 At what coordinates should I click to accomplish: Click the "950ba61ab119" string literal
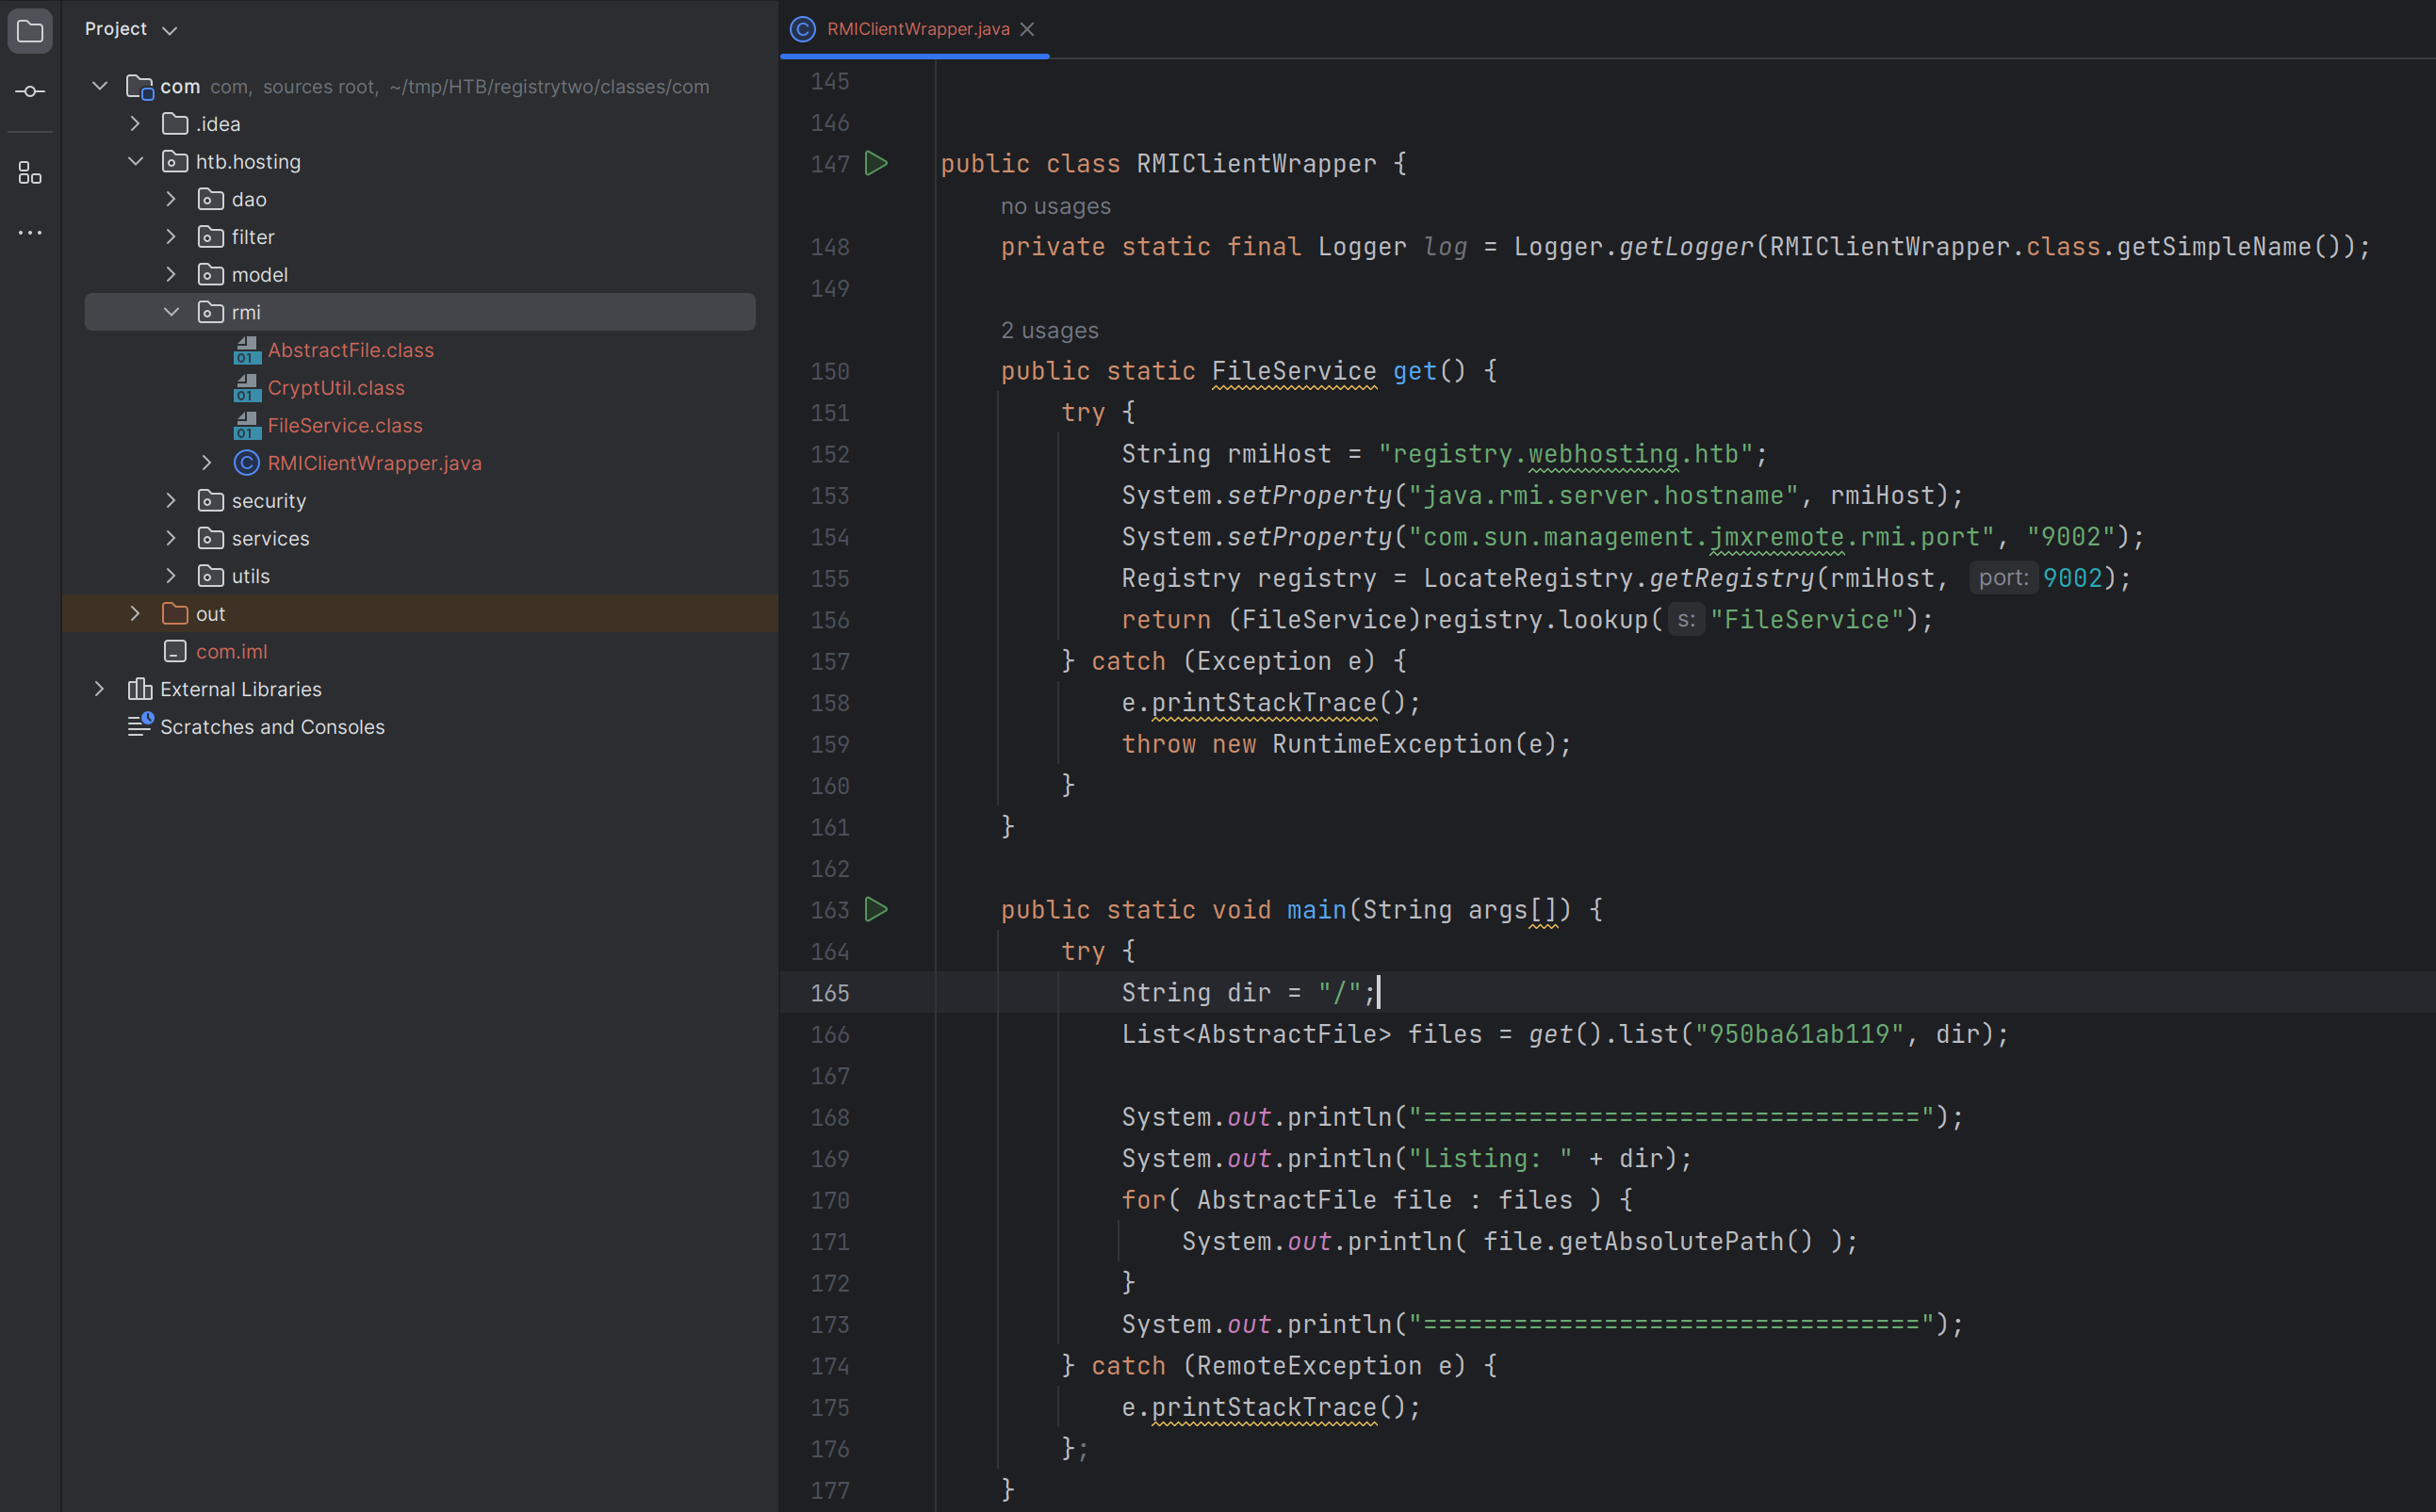(x=1799, y=1034)
